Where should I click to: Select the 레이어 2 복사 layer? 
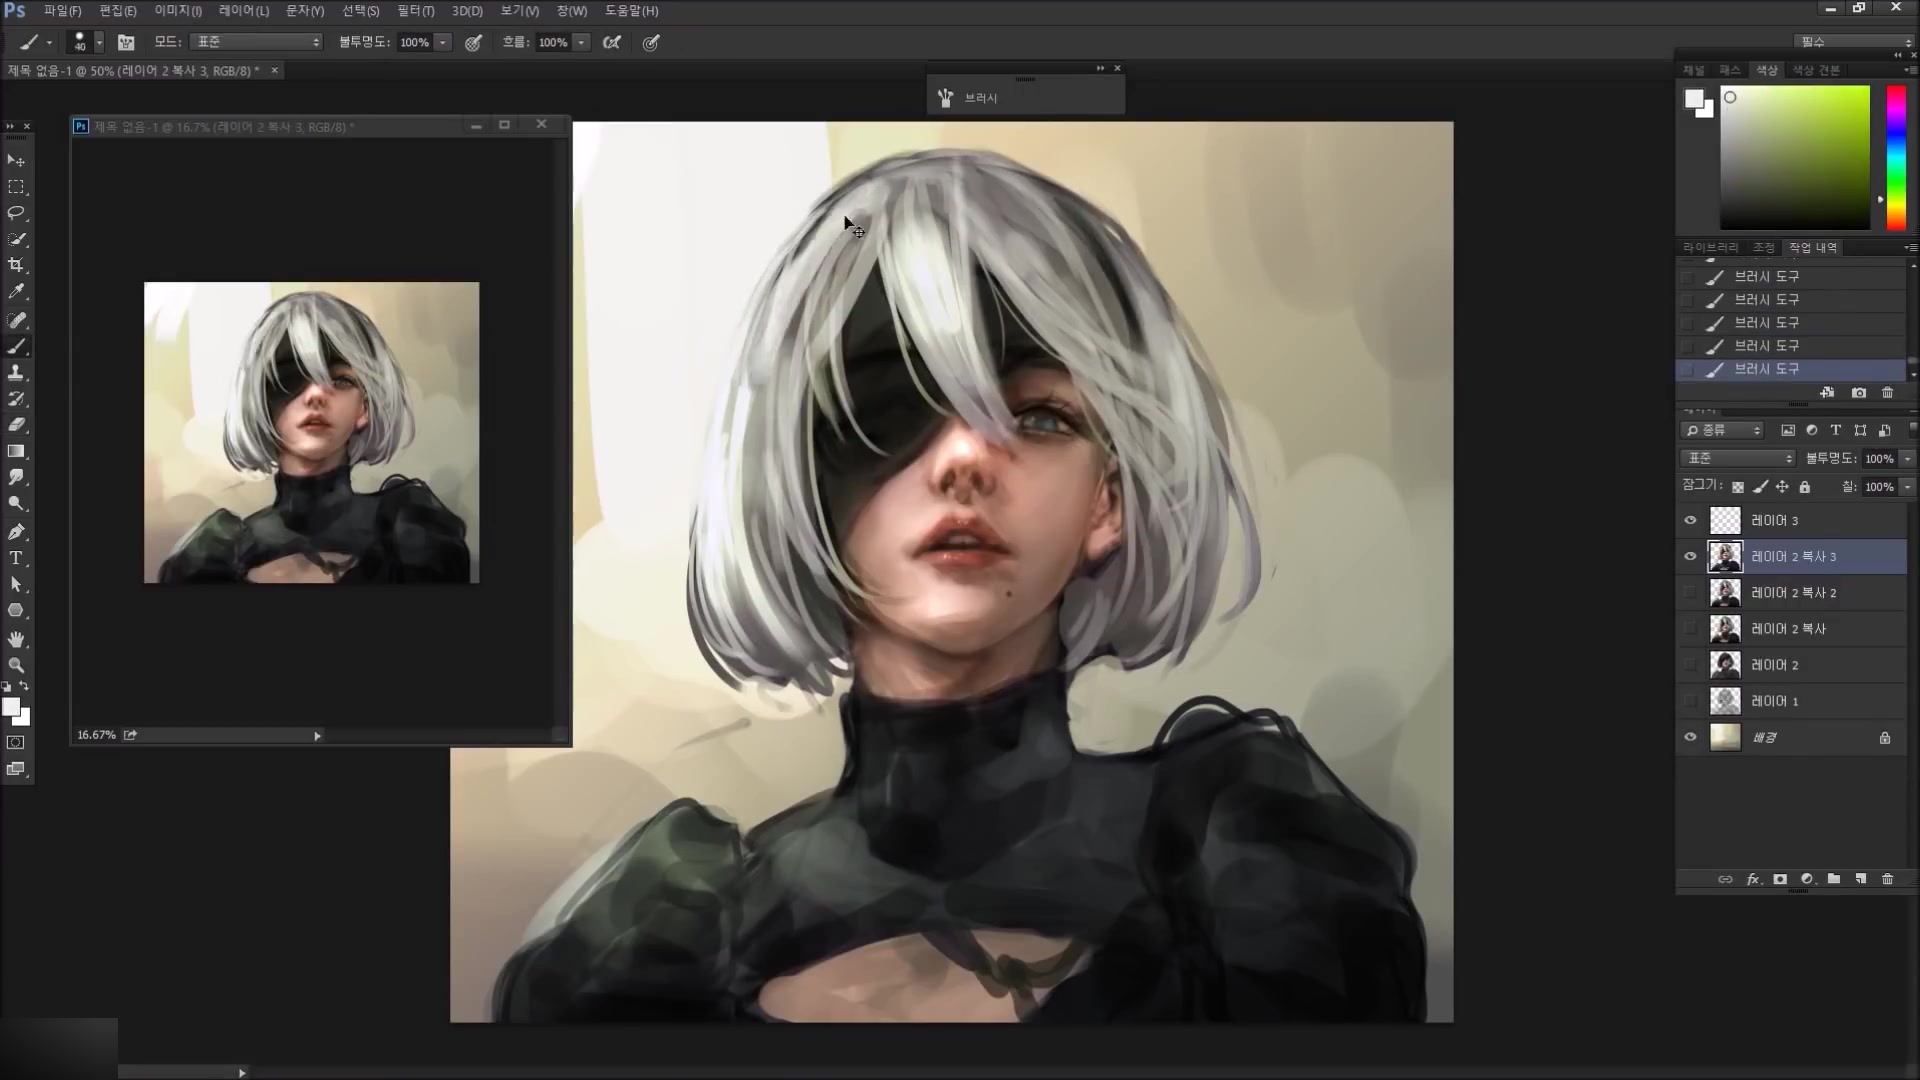(1788, 629)
